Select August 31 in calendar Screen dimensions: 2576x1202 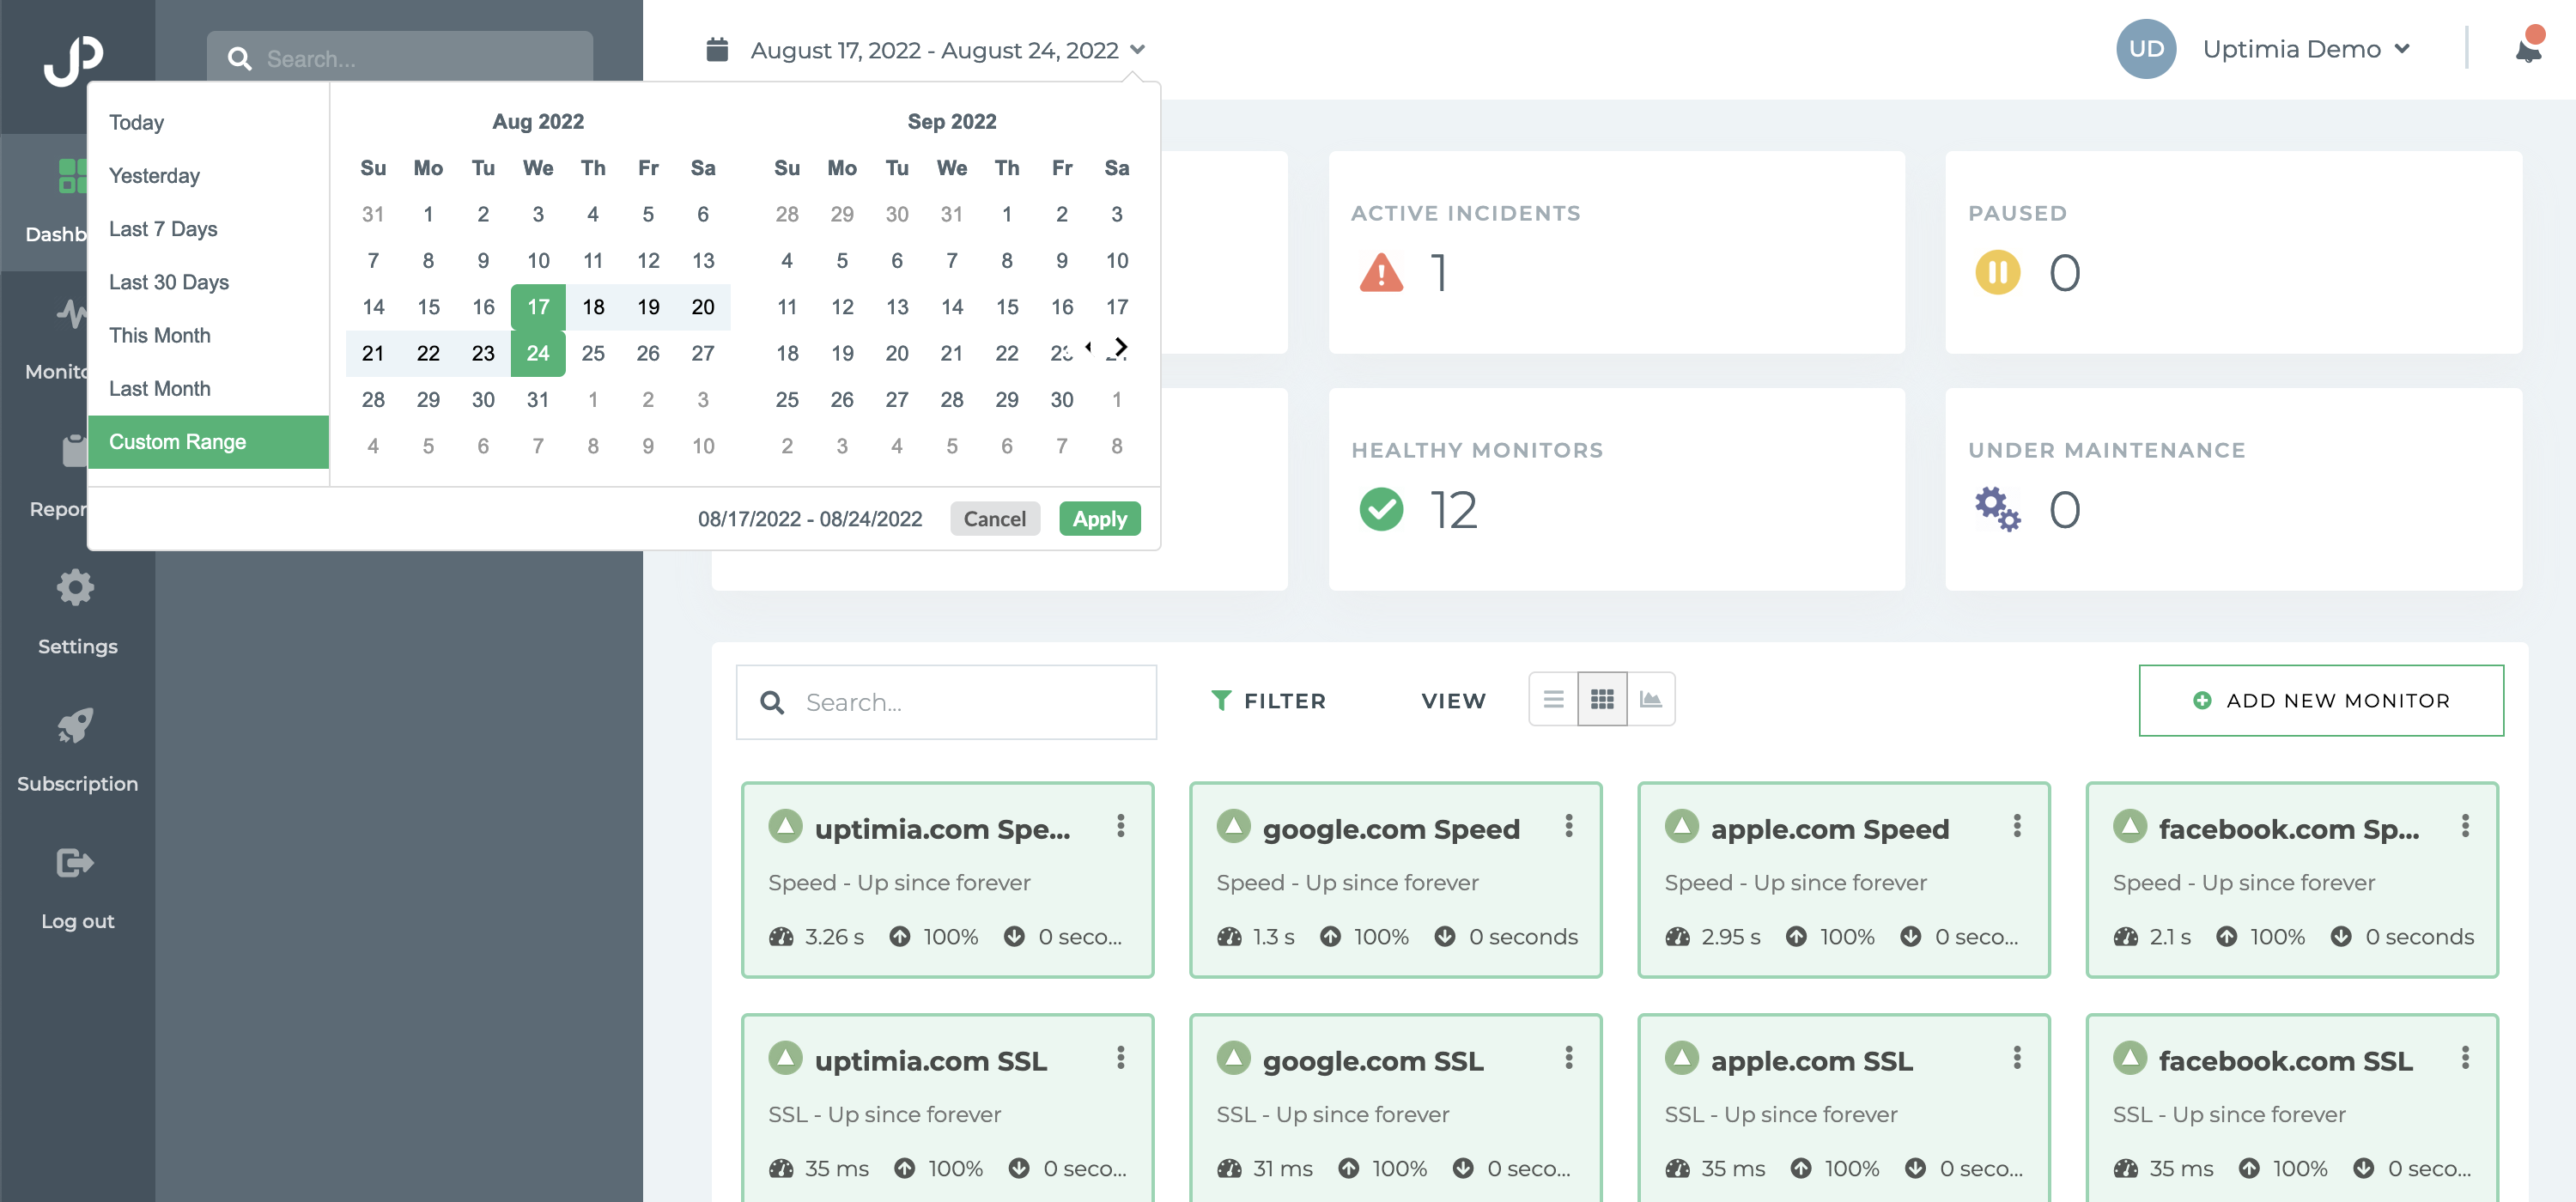(x=538, y=399)
